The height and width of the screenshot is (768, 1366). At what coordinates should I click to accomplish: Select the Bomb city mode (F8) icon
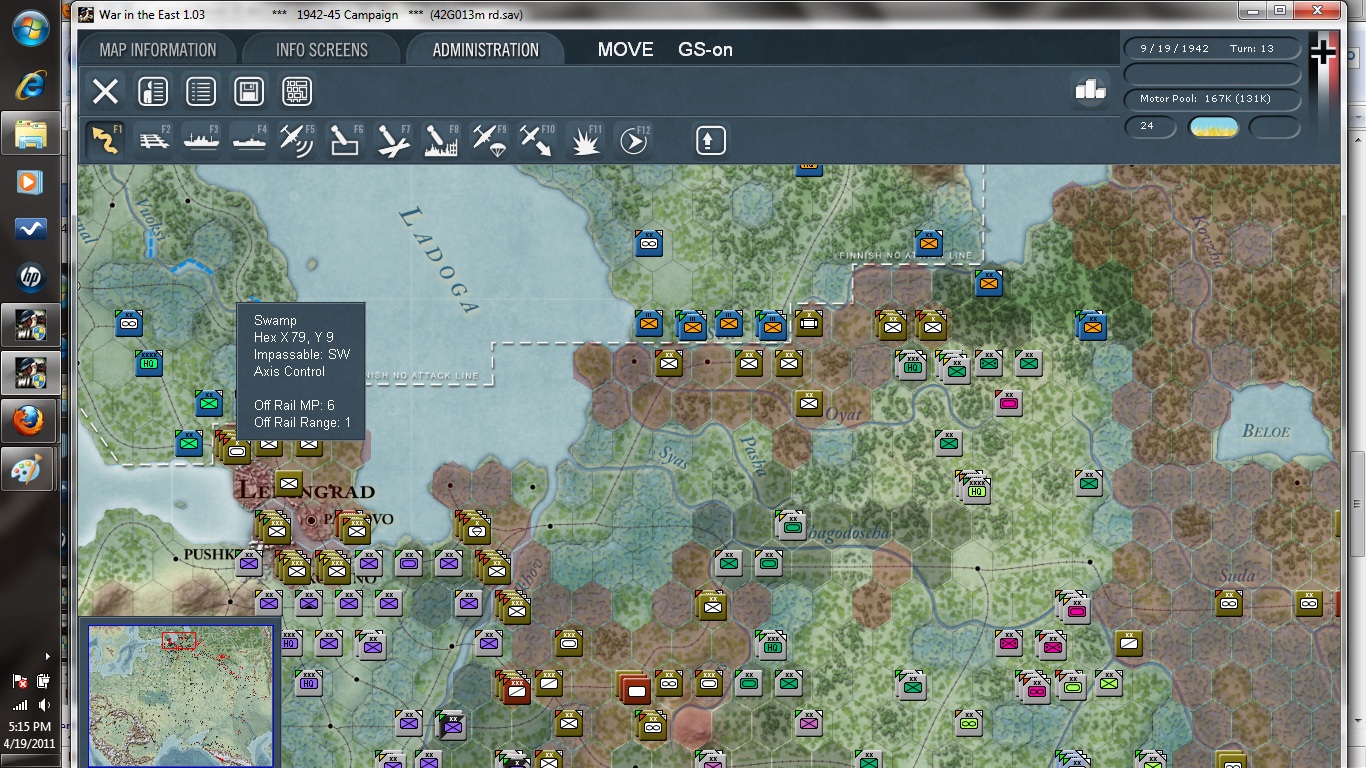tap(441, 140)
